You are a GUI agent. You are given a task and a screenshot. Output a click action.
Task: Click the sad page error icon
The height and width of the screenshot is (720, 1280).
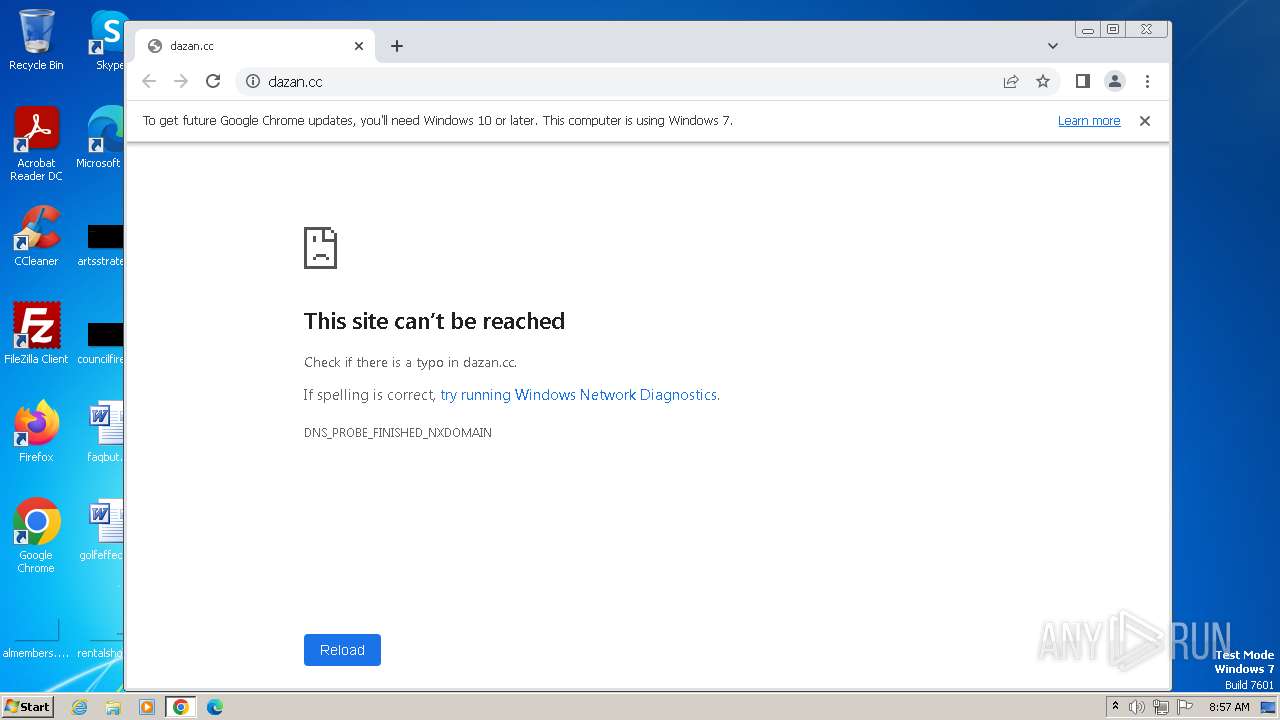[320, 248]
